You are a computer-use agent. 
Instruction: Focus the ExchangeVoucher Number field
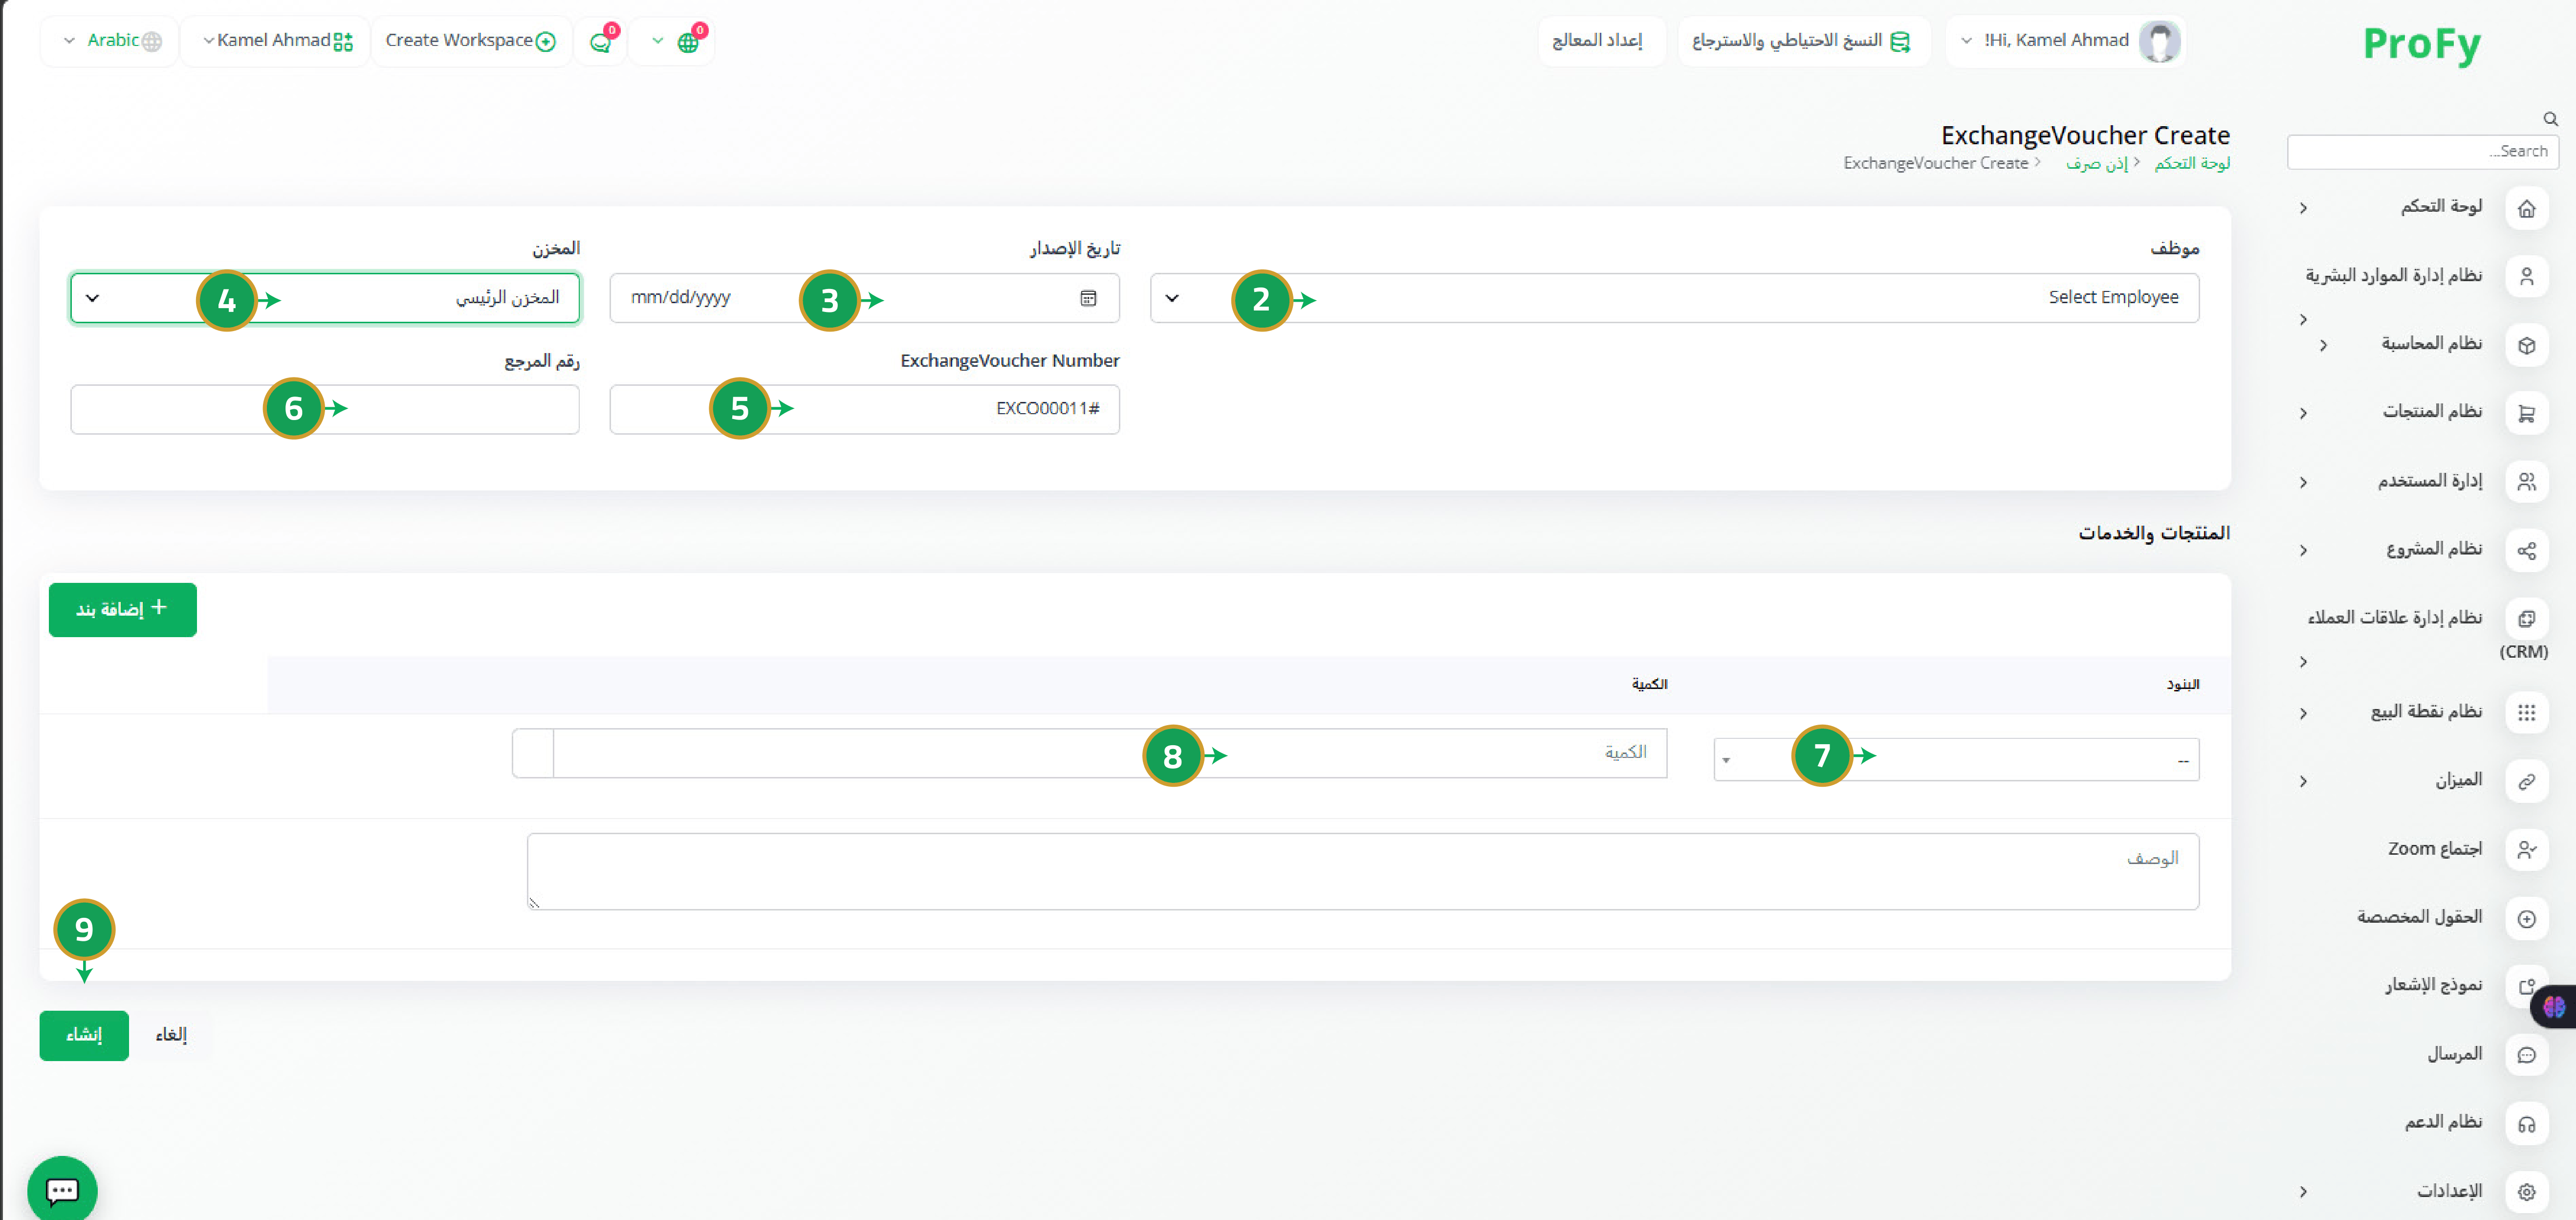point(864,409)
